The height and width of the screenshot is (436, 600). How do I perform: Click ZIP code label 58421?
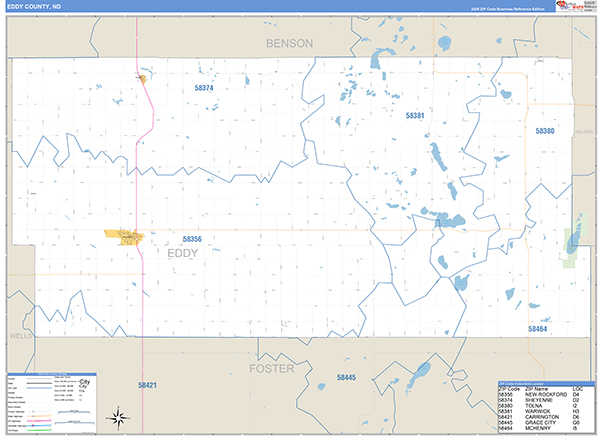click(147, 385)
